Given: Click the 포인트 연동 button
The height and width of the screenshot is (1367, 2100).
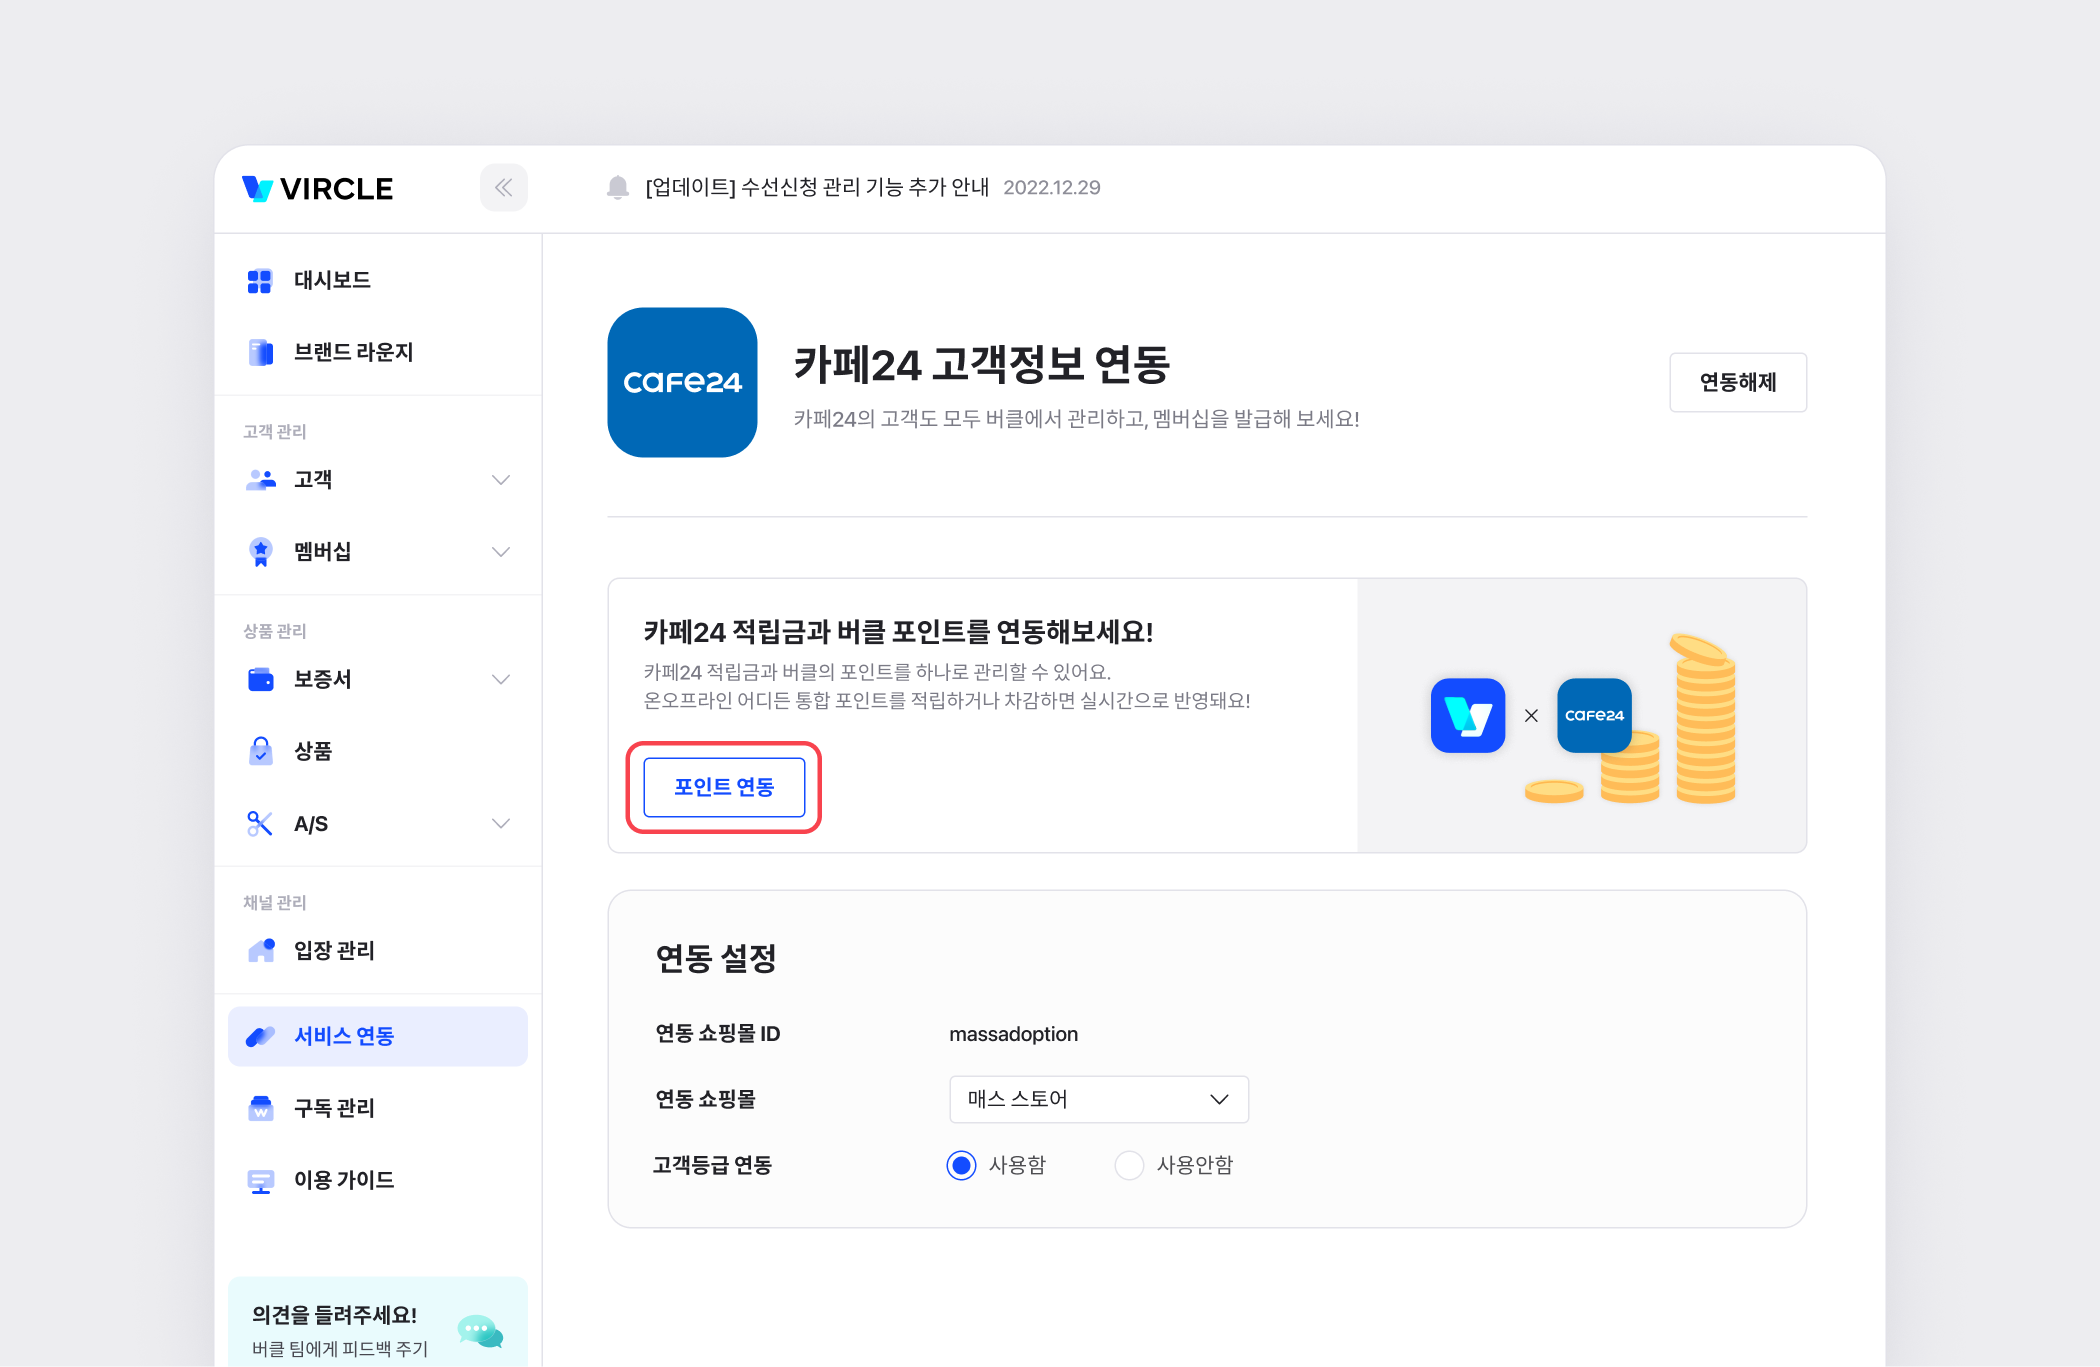Looking at the screenshot, I should [x=724, y=787].
